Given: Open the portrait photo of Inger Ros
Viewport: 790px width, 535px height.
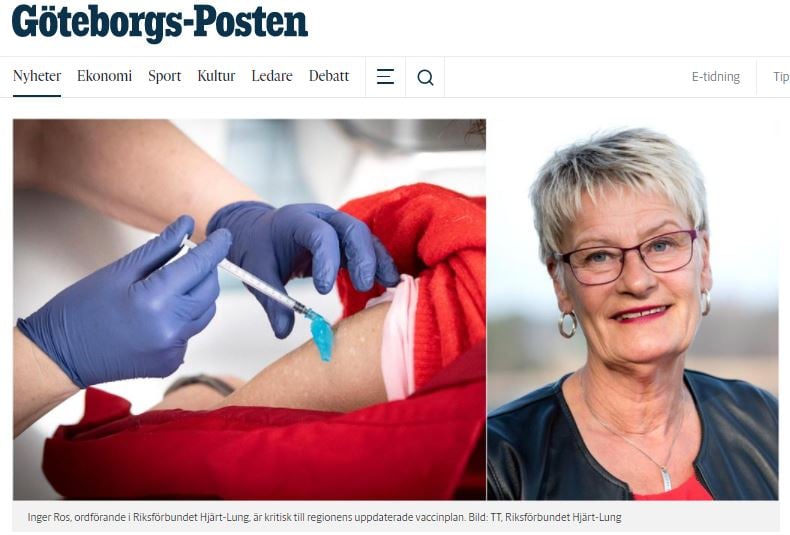Looking at the screenshot, I should pos(633,309).
